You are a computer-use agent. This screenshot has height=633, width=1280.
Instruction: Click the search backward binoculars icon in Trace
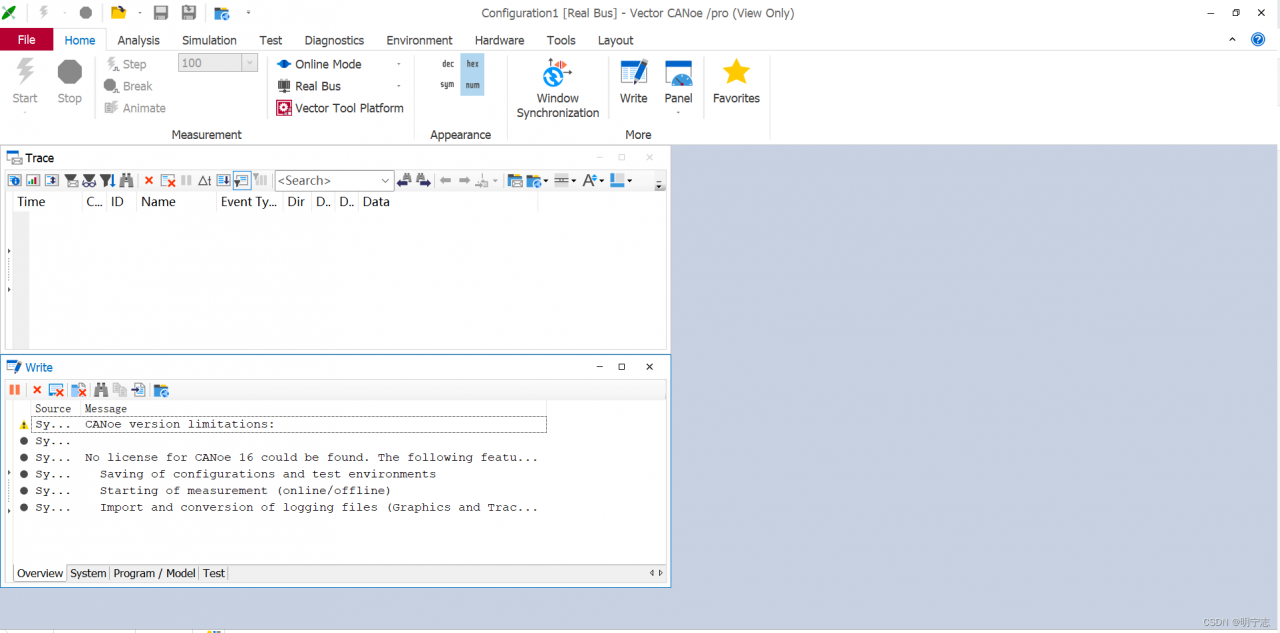coord(404,181)
